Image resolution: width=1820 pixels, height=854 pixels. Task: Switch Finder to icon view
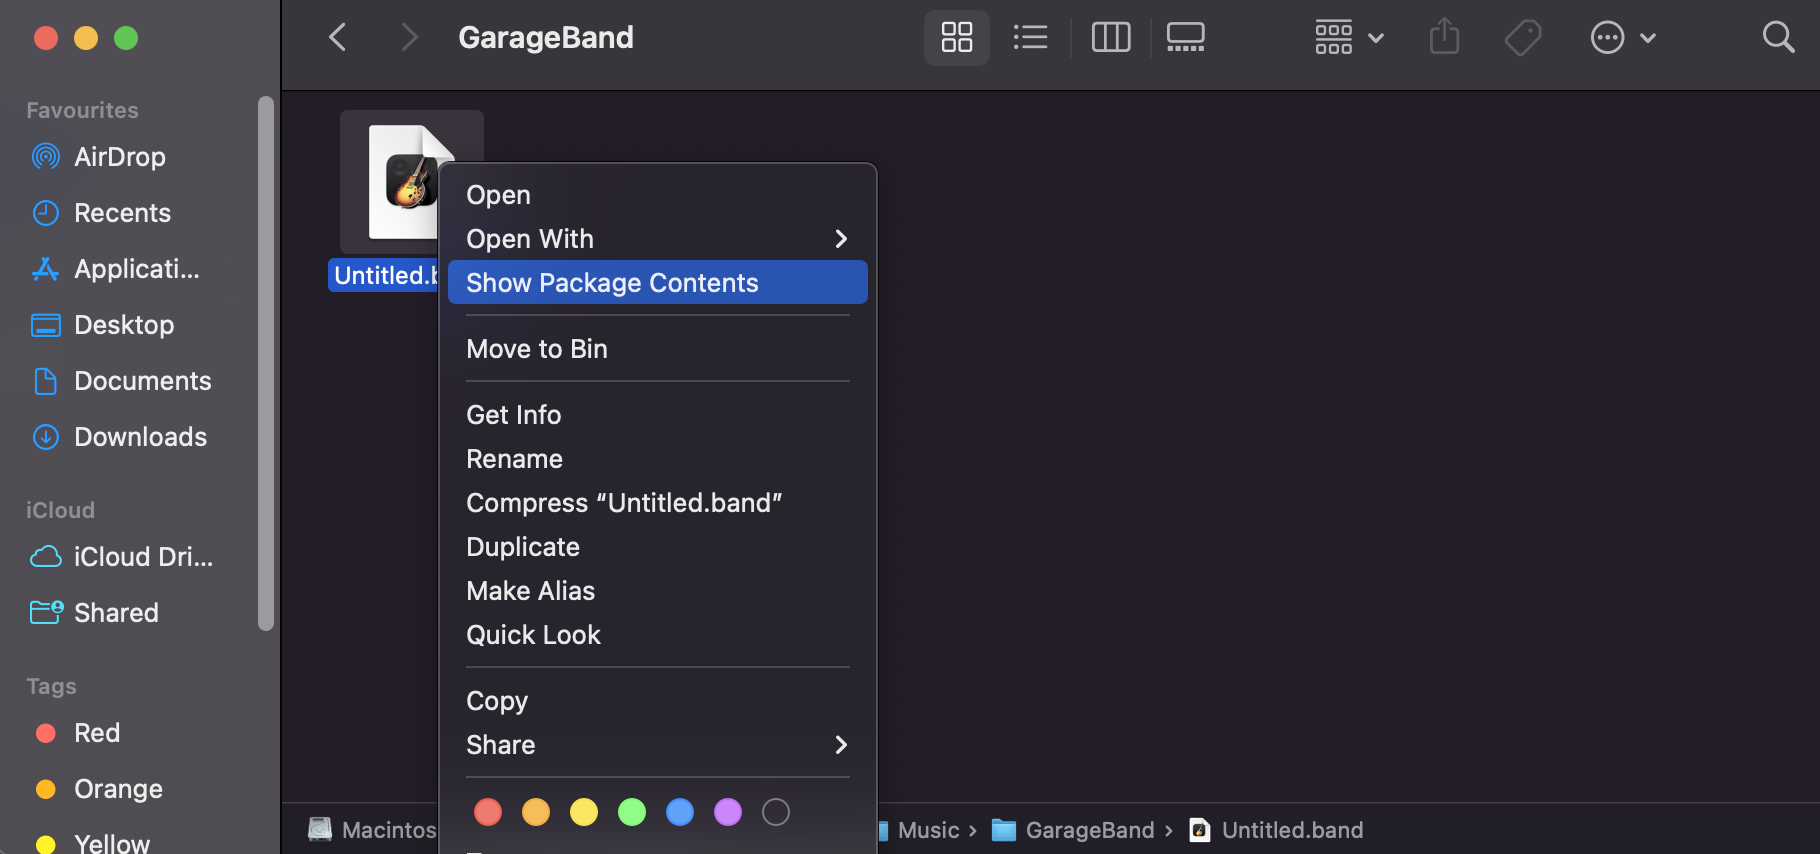[957, 38]
